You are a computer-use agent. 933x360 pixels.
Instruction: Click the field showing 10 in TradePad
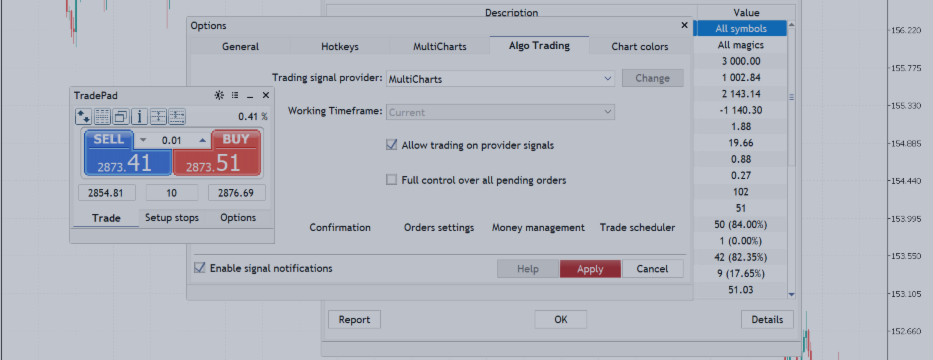pyautogui.click(x=172, y=193)
